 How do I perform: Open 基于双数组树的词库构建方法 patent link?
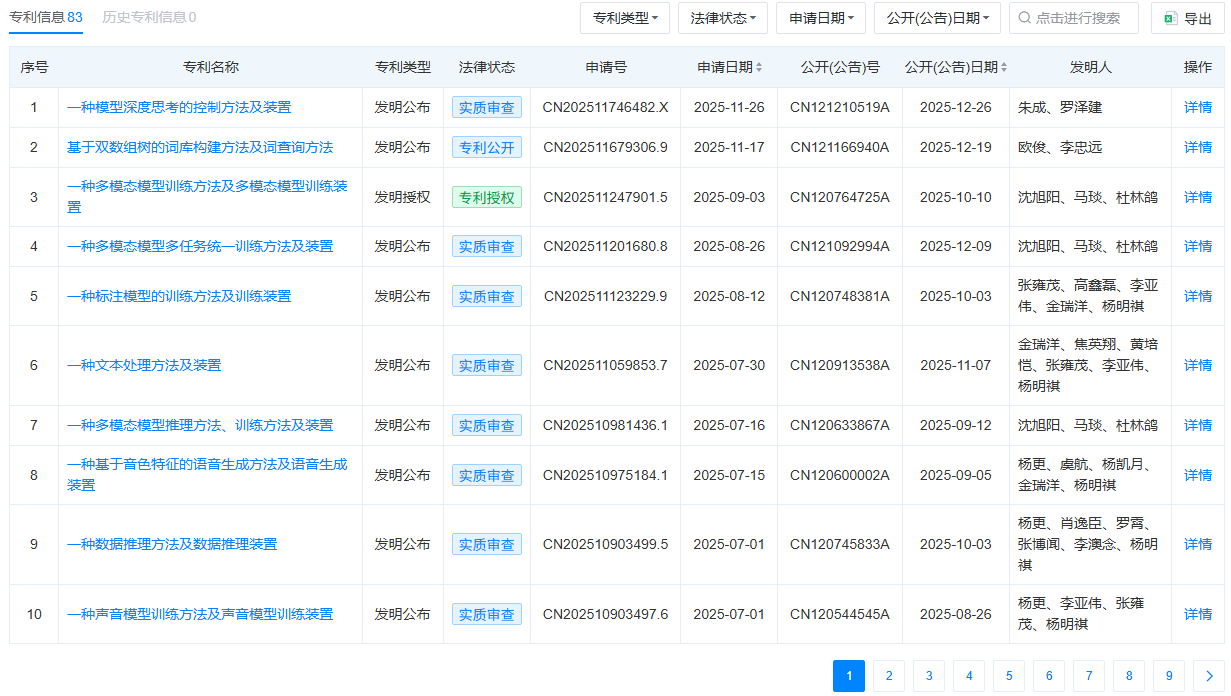click(200, 147)
